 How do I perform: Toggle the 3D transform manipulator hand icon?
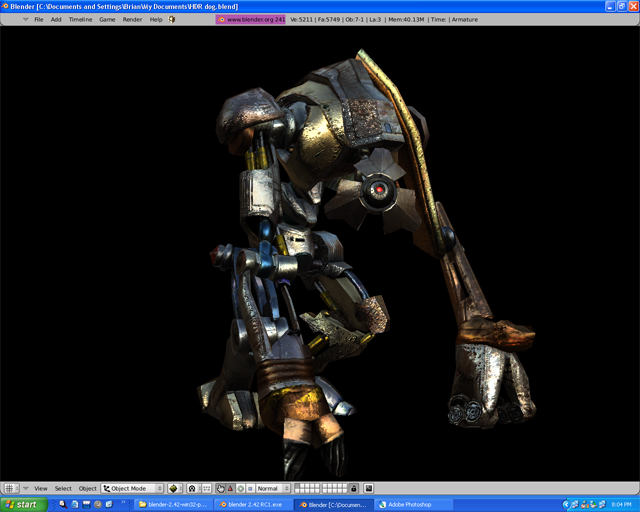[220, 488]
